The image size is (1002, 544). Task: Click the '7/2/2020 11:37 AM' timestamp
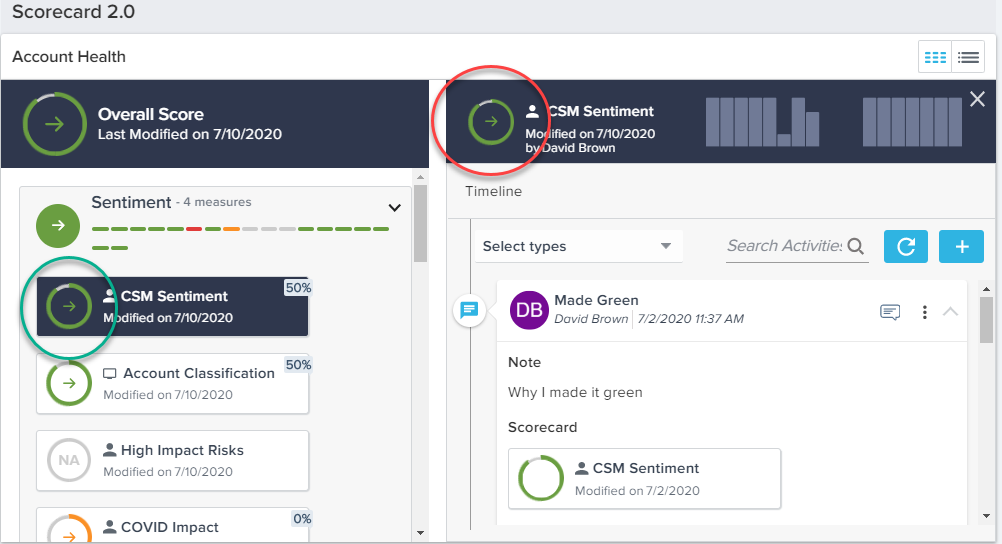tap(691, 318)
